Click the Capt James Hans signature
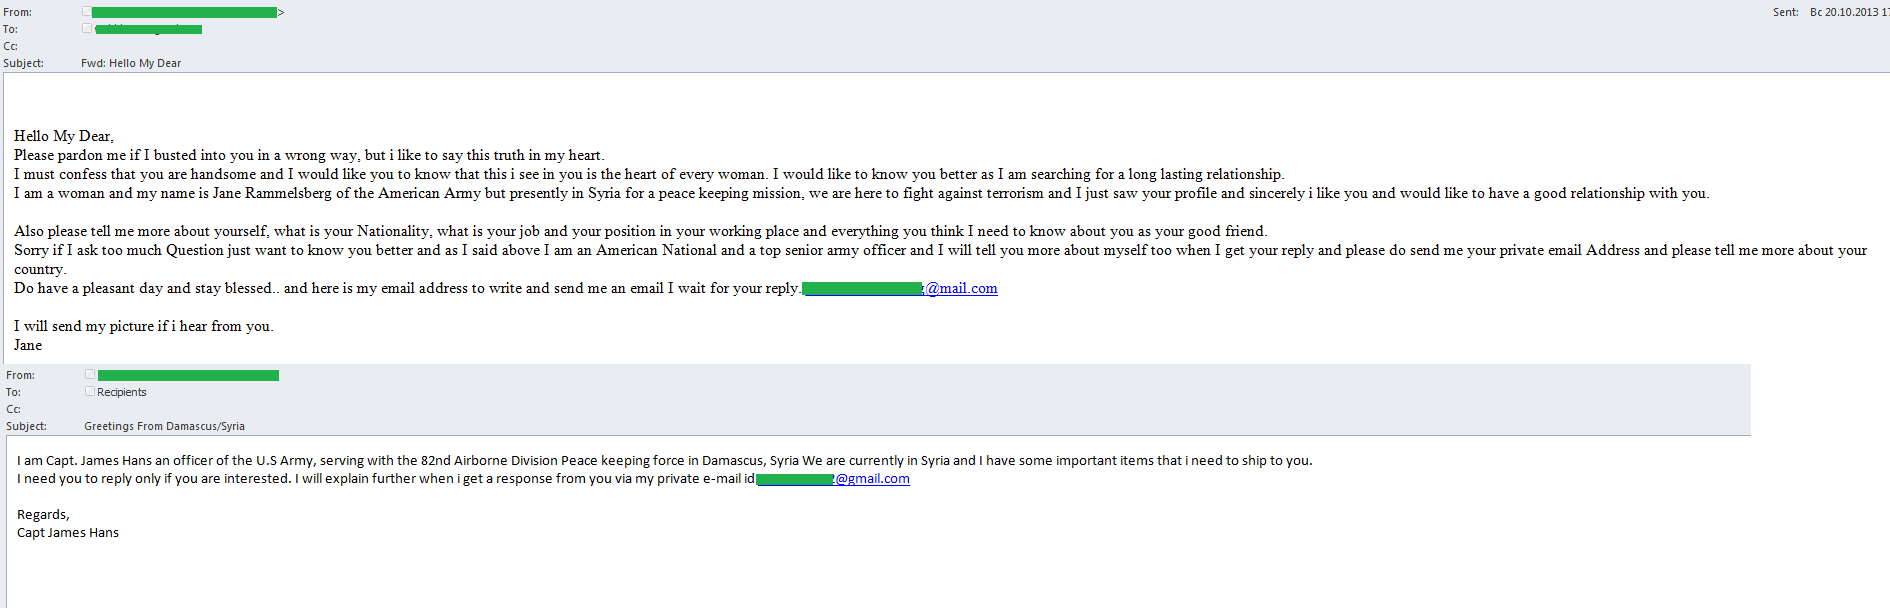 pos(68,532)
